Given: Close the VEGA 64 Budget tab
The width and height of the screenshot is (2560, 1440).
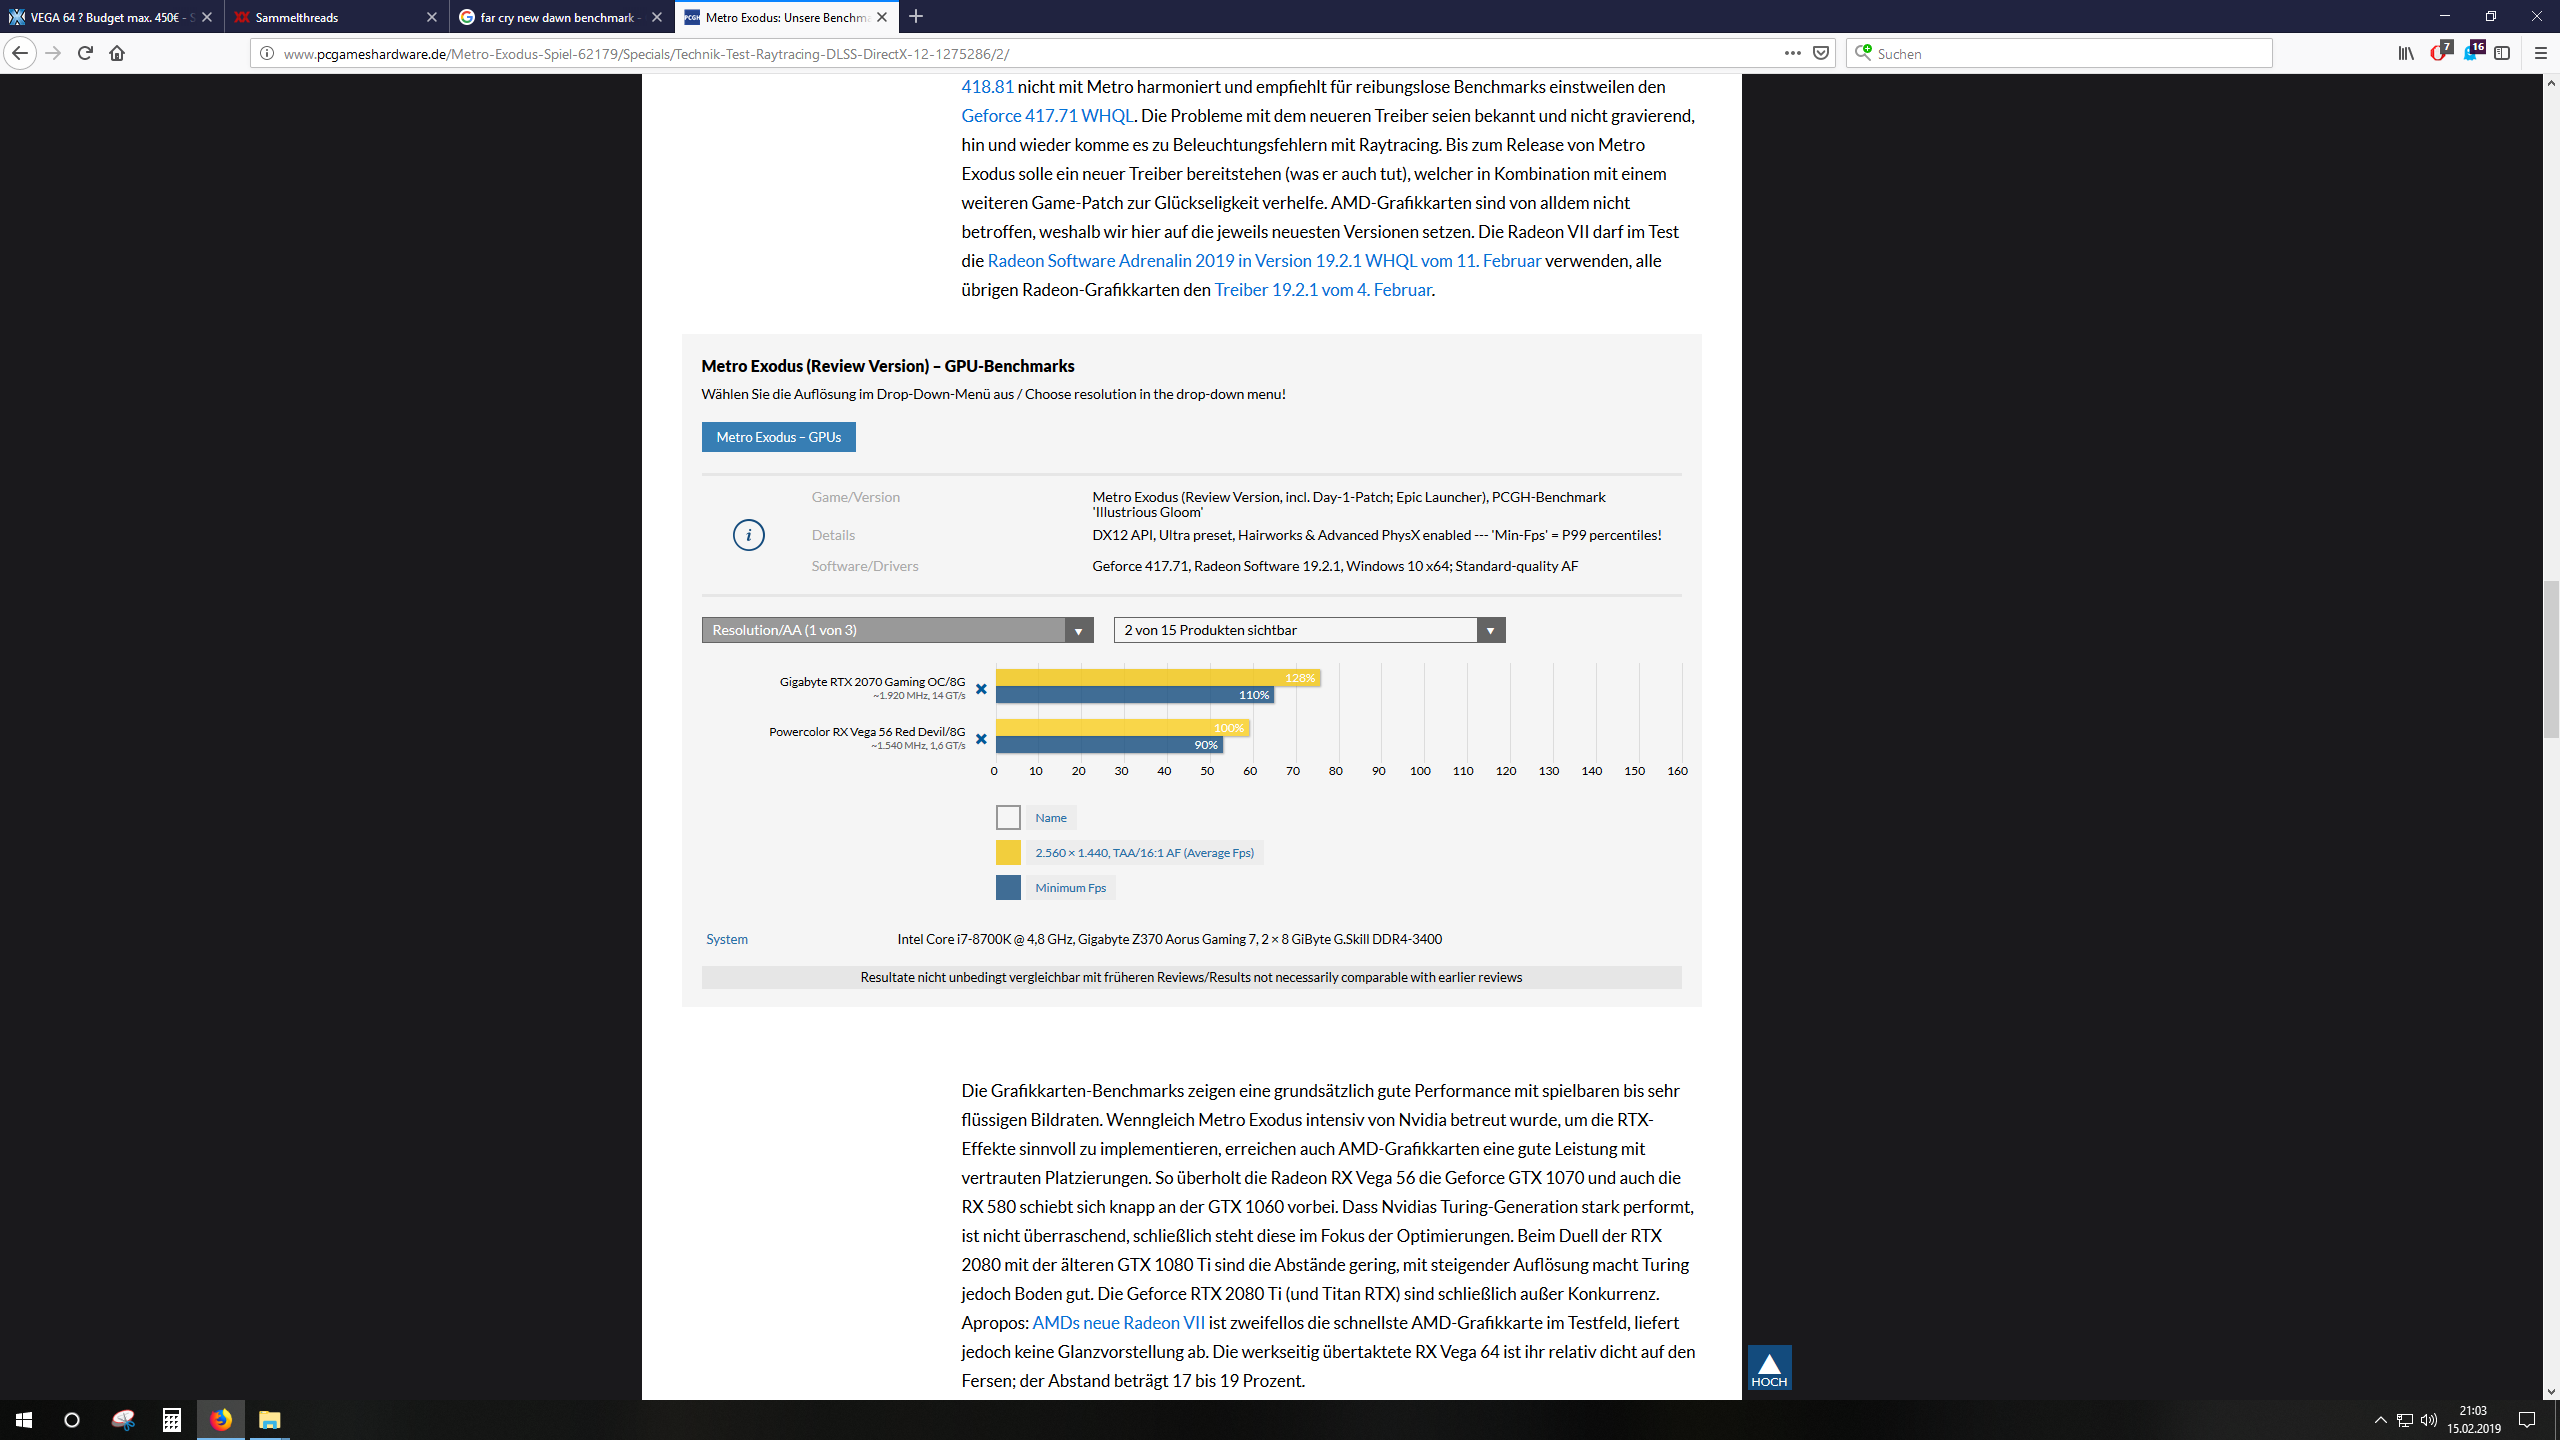Looking at the screenshot, I should [207, 17].
